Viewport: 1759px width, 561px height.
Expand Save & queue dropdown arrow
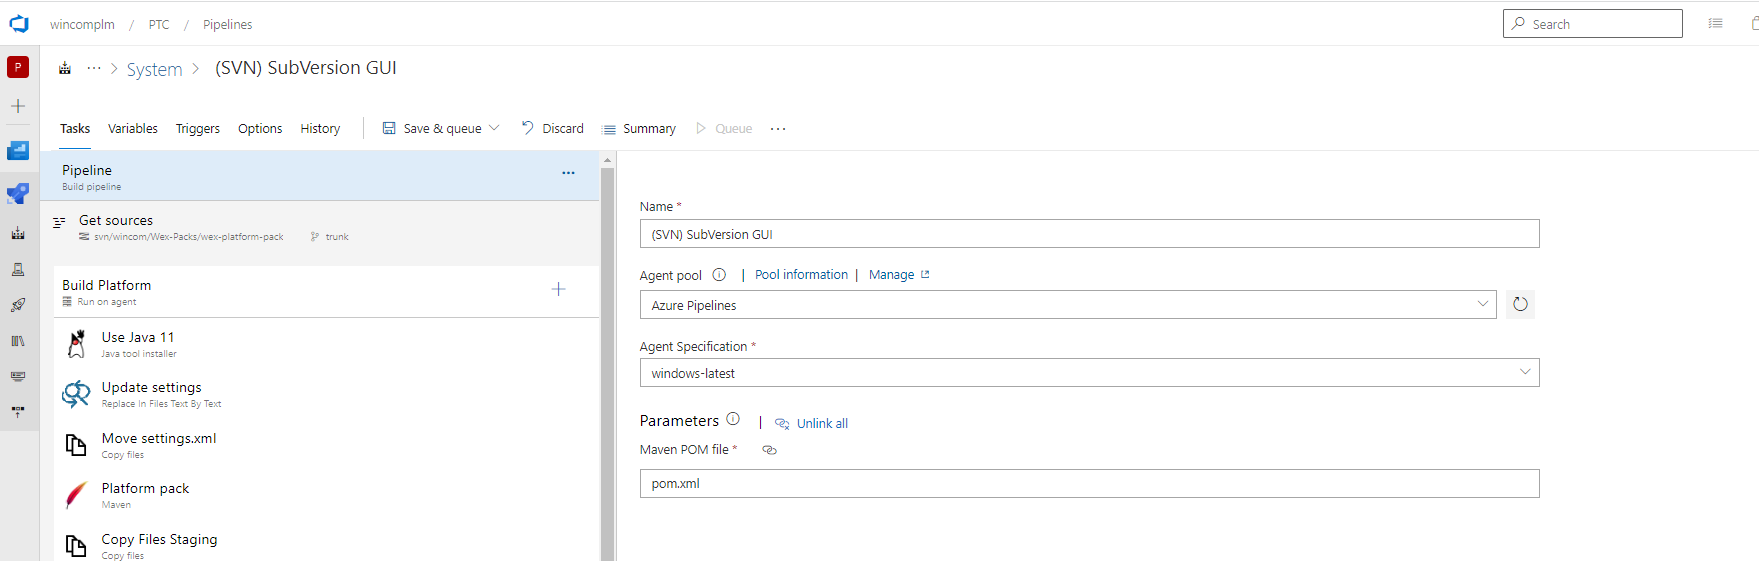pos(494,128)
